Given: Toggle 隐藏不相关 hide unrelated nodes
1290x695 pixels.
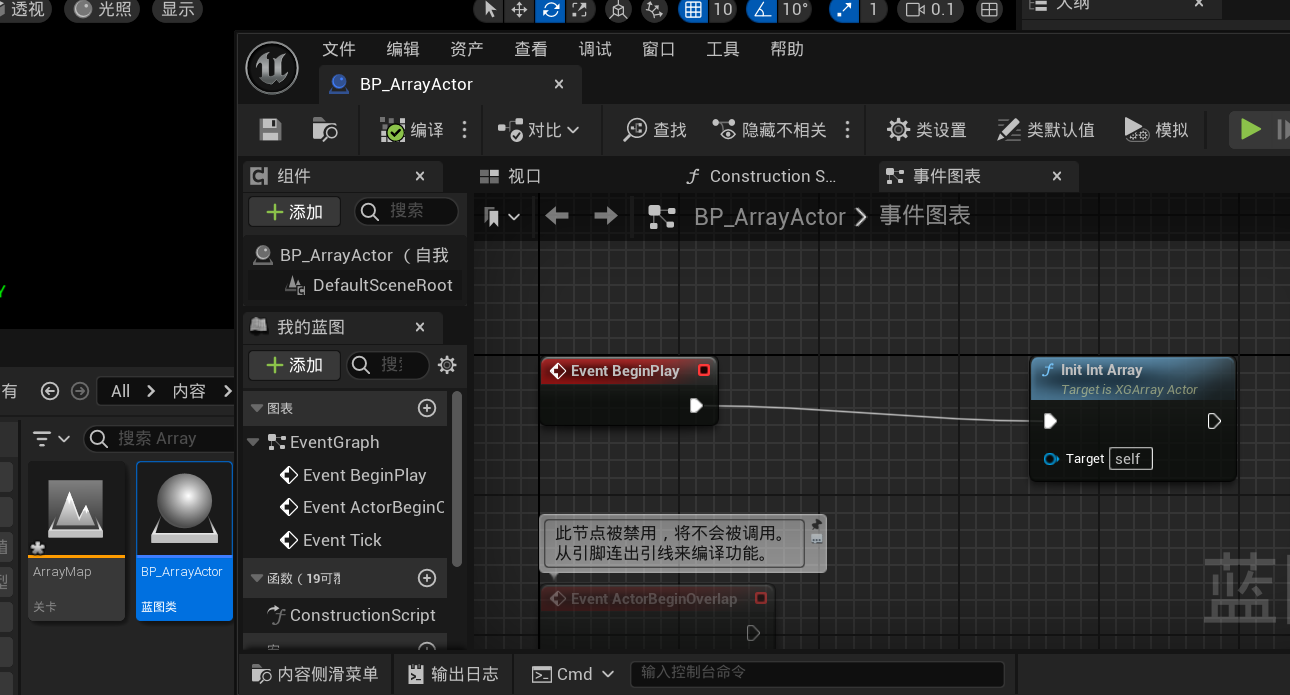Looking at the screenshot, I should [x=770, y=130].
